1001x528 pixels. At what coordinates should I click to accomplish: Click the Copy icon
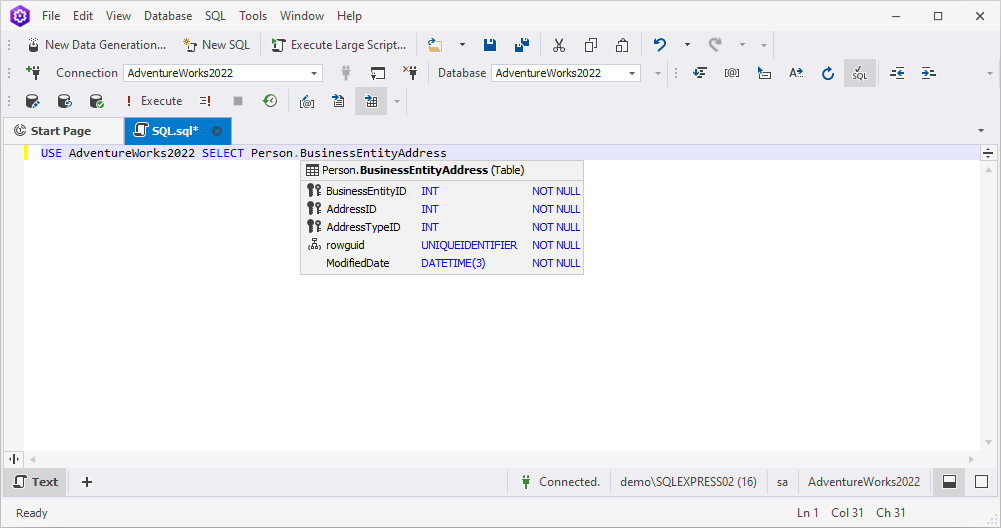tap(591, 45)
